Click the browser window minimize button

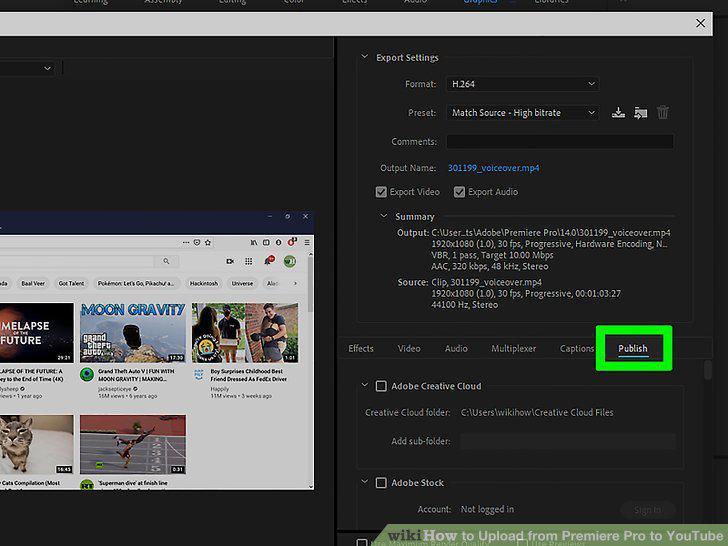pos(270,216)
